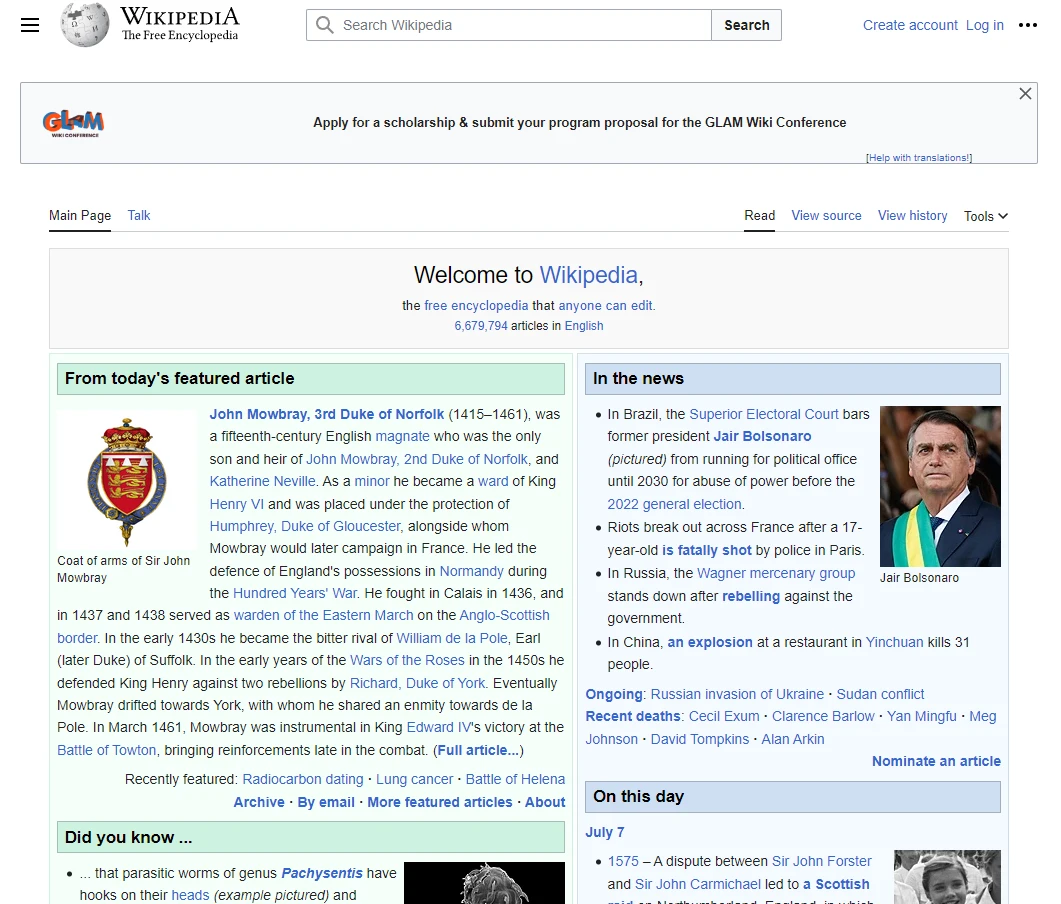Open the View history tab
The height and width of the screenshot is (904, 1061).
point(912,215)
